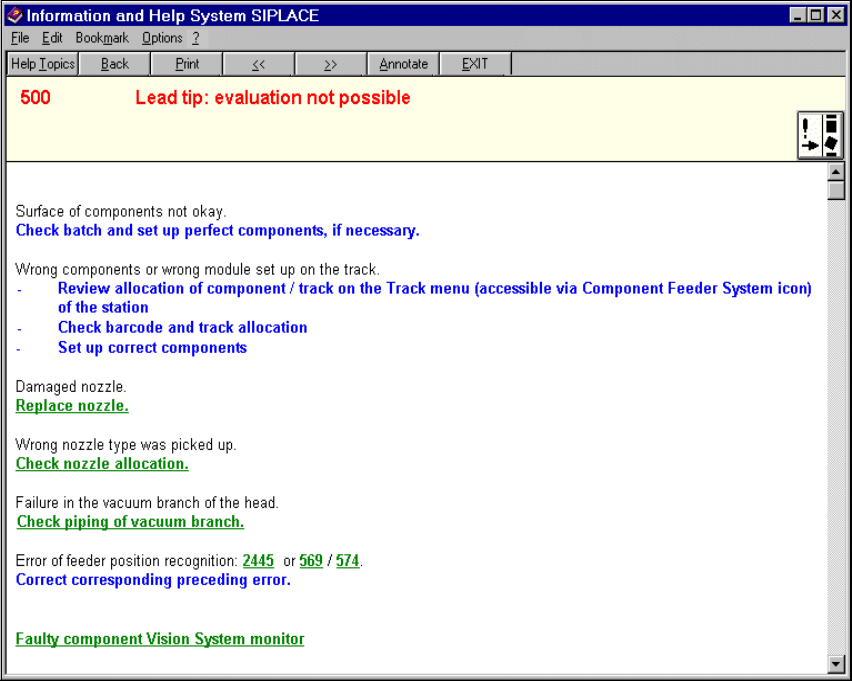Go Back to previous help page
The image size is (852, 681).
[x=115, y=64]
